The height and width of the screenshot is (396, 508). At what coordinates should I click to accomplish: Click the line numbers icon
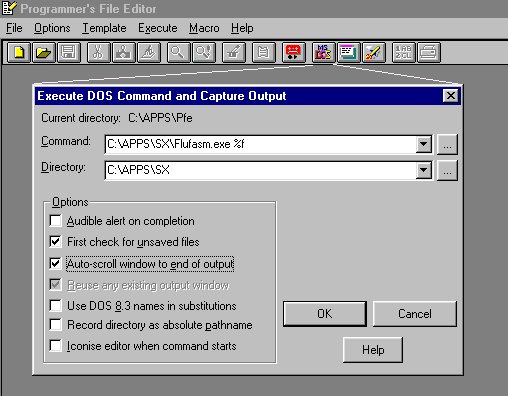404,52
